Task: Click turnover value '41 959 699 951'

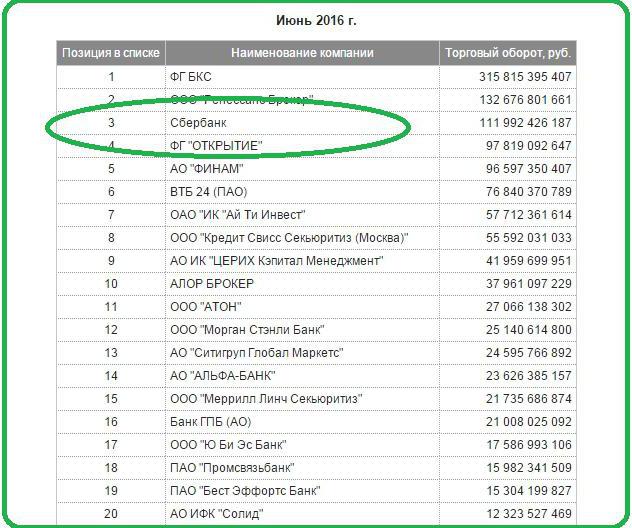Action: click(528, 261)
